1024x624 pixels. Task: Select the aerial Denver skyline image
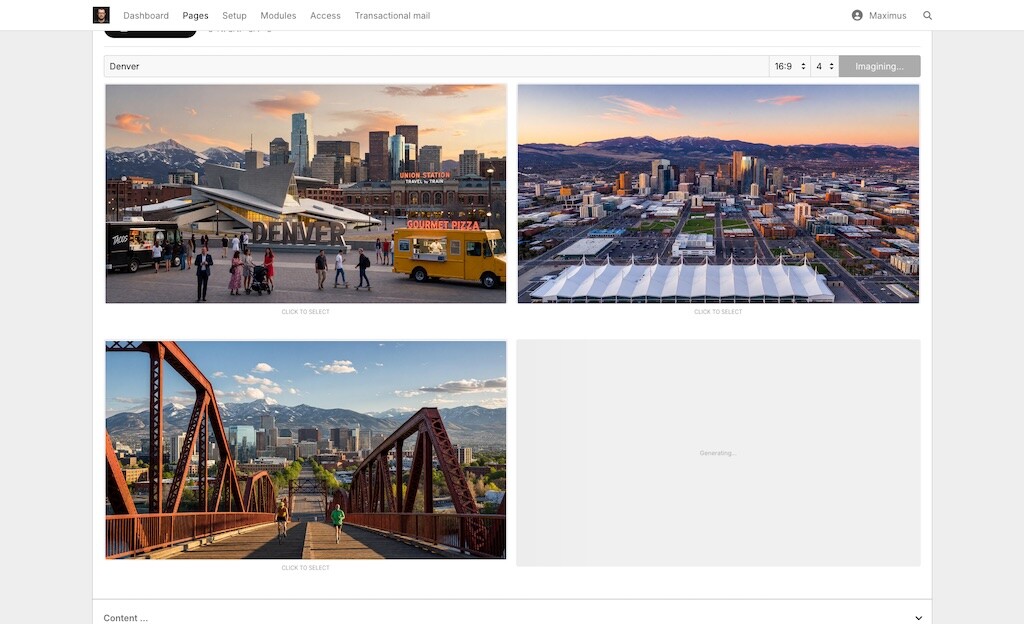pyautogui.click(x=718, y=193)
